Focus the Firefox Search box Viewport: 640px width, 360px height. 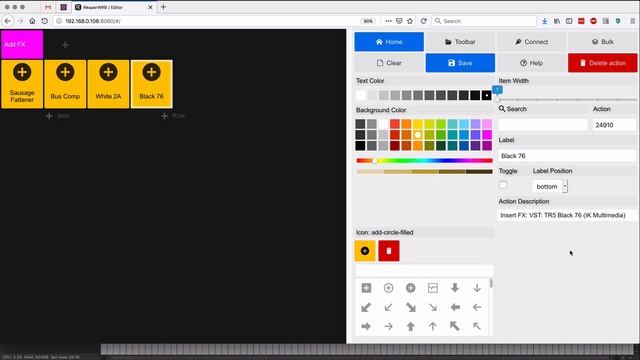click(484, 21)
